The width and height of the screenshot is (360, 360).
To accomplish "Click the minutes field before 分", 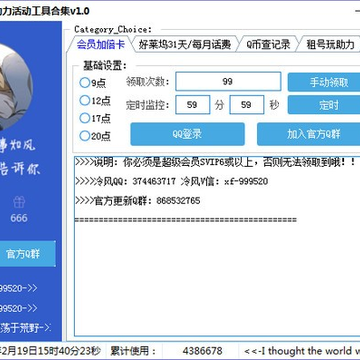I will tap(193, 105).
